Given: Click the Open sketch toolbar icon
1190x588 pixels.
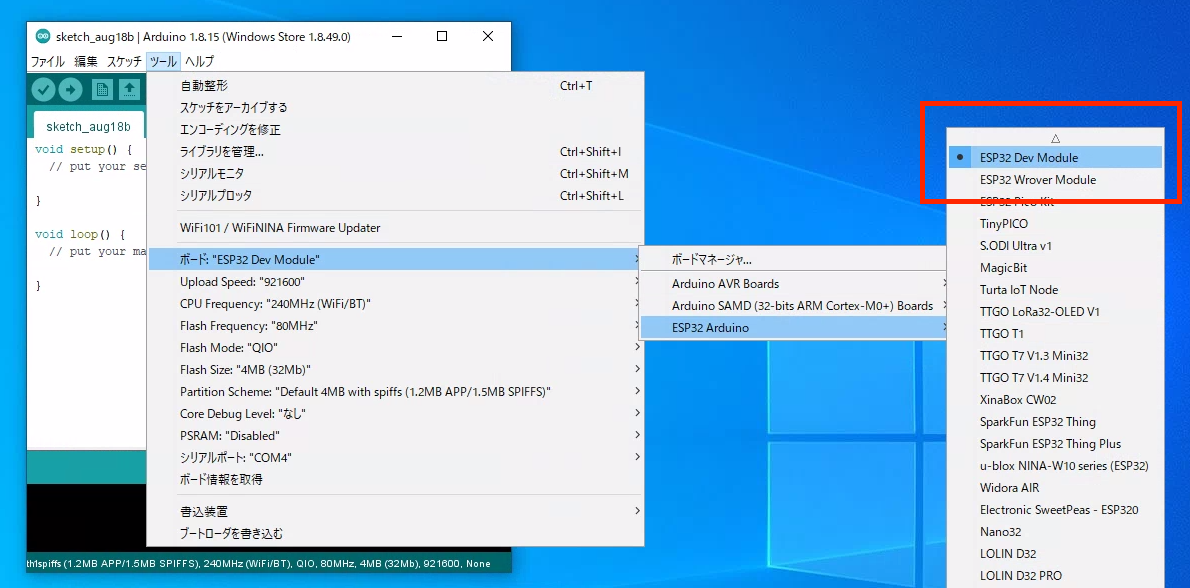Looking at the screenshot, I should (130, 90).
